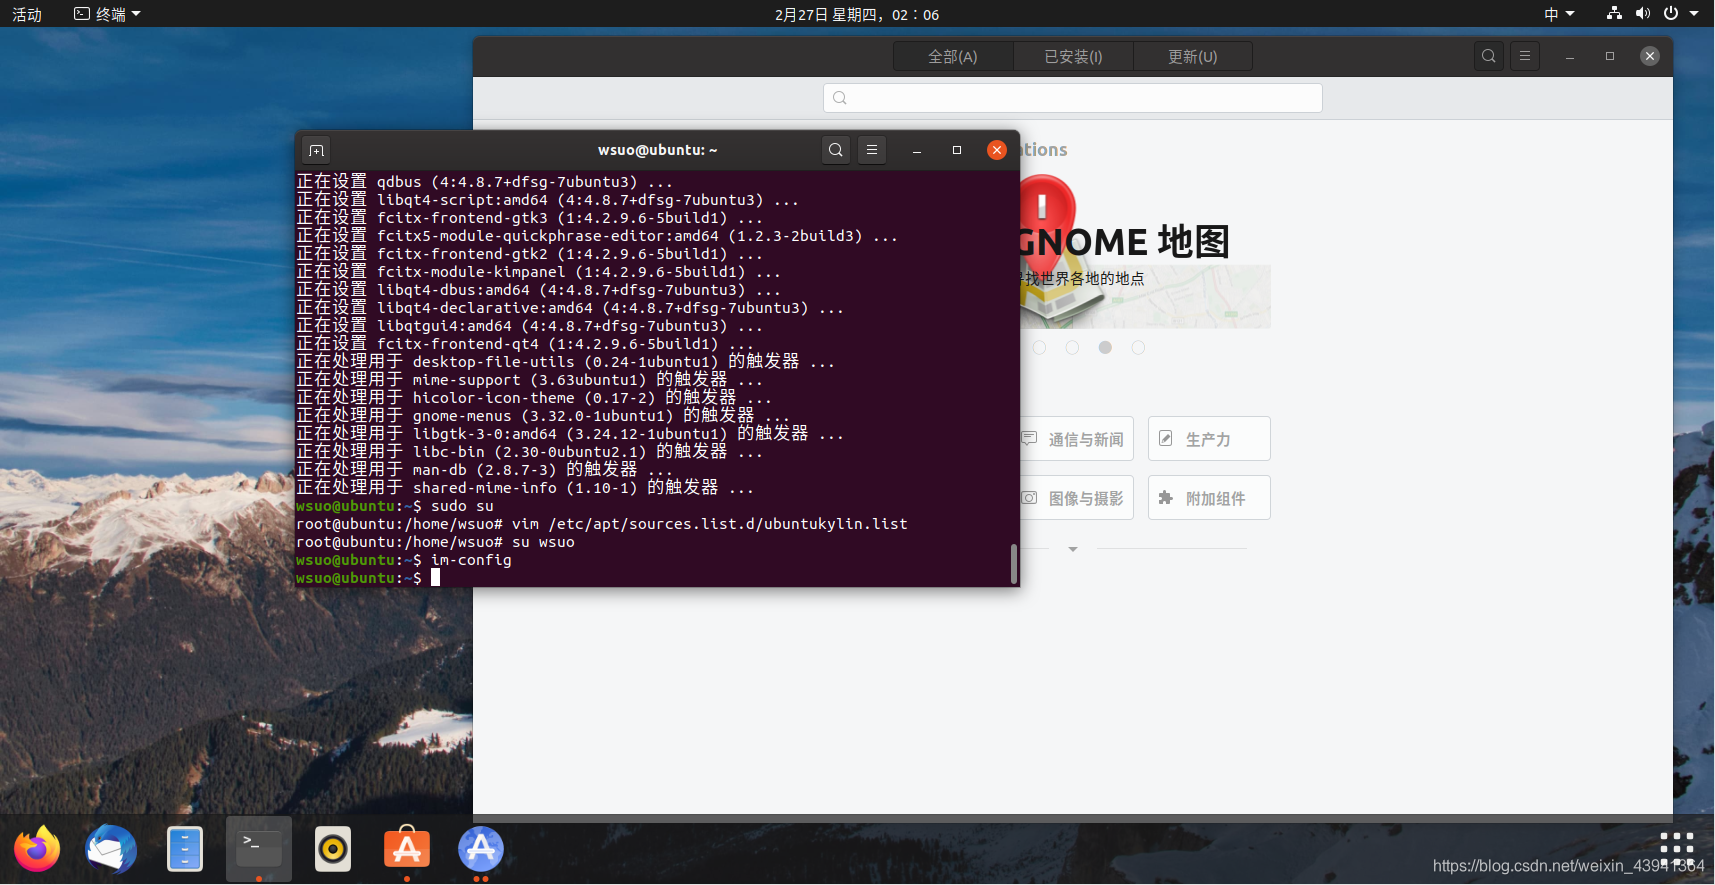The image size is (1715, 885).
Task: Open the 终端 application menu
Action: point(107,14)
